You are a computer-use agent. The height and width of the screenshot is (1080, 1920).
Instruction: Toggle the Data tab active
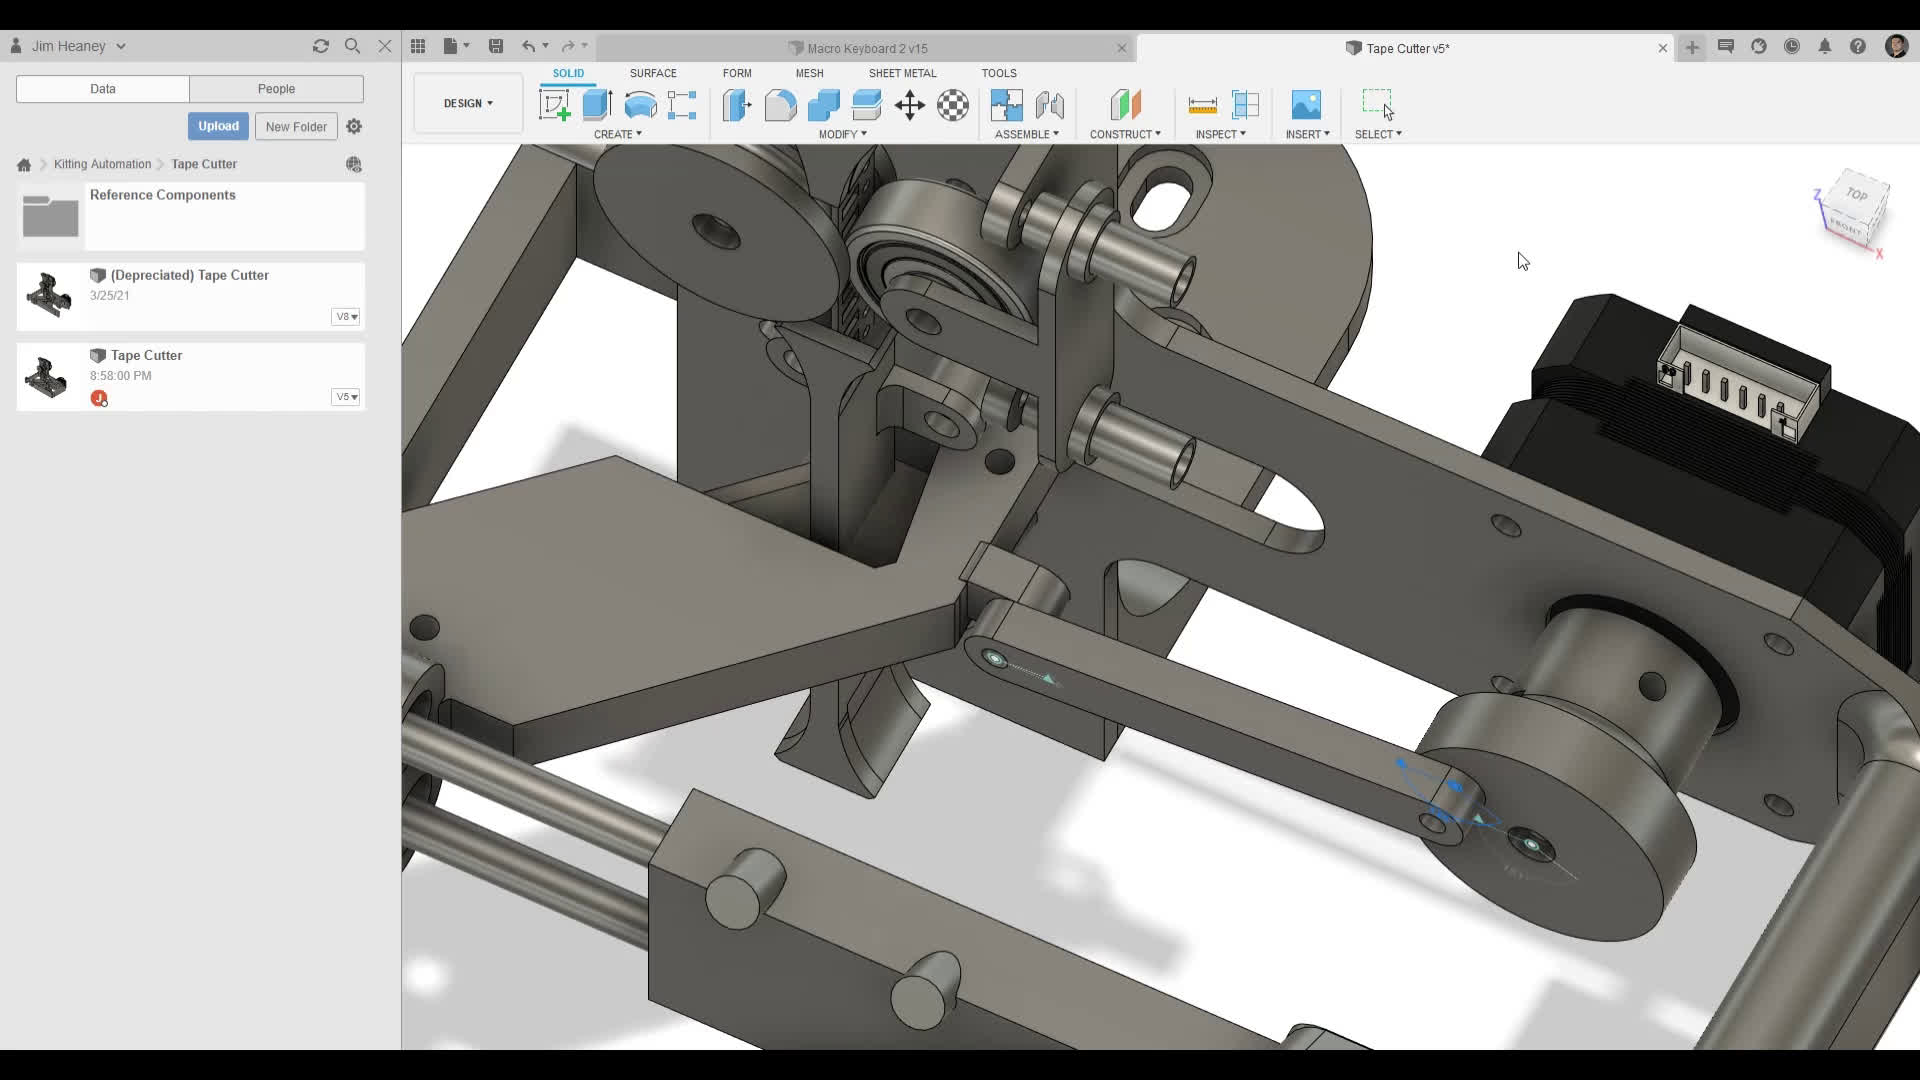click(x=101, y=89)
